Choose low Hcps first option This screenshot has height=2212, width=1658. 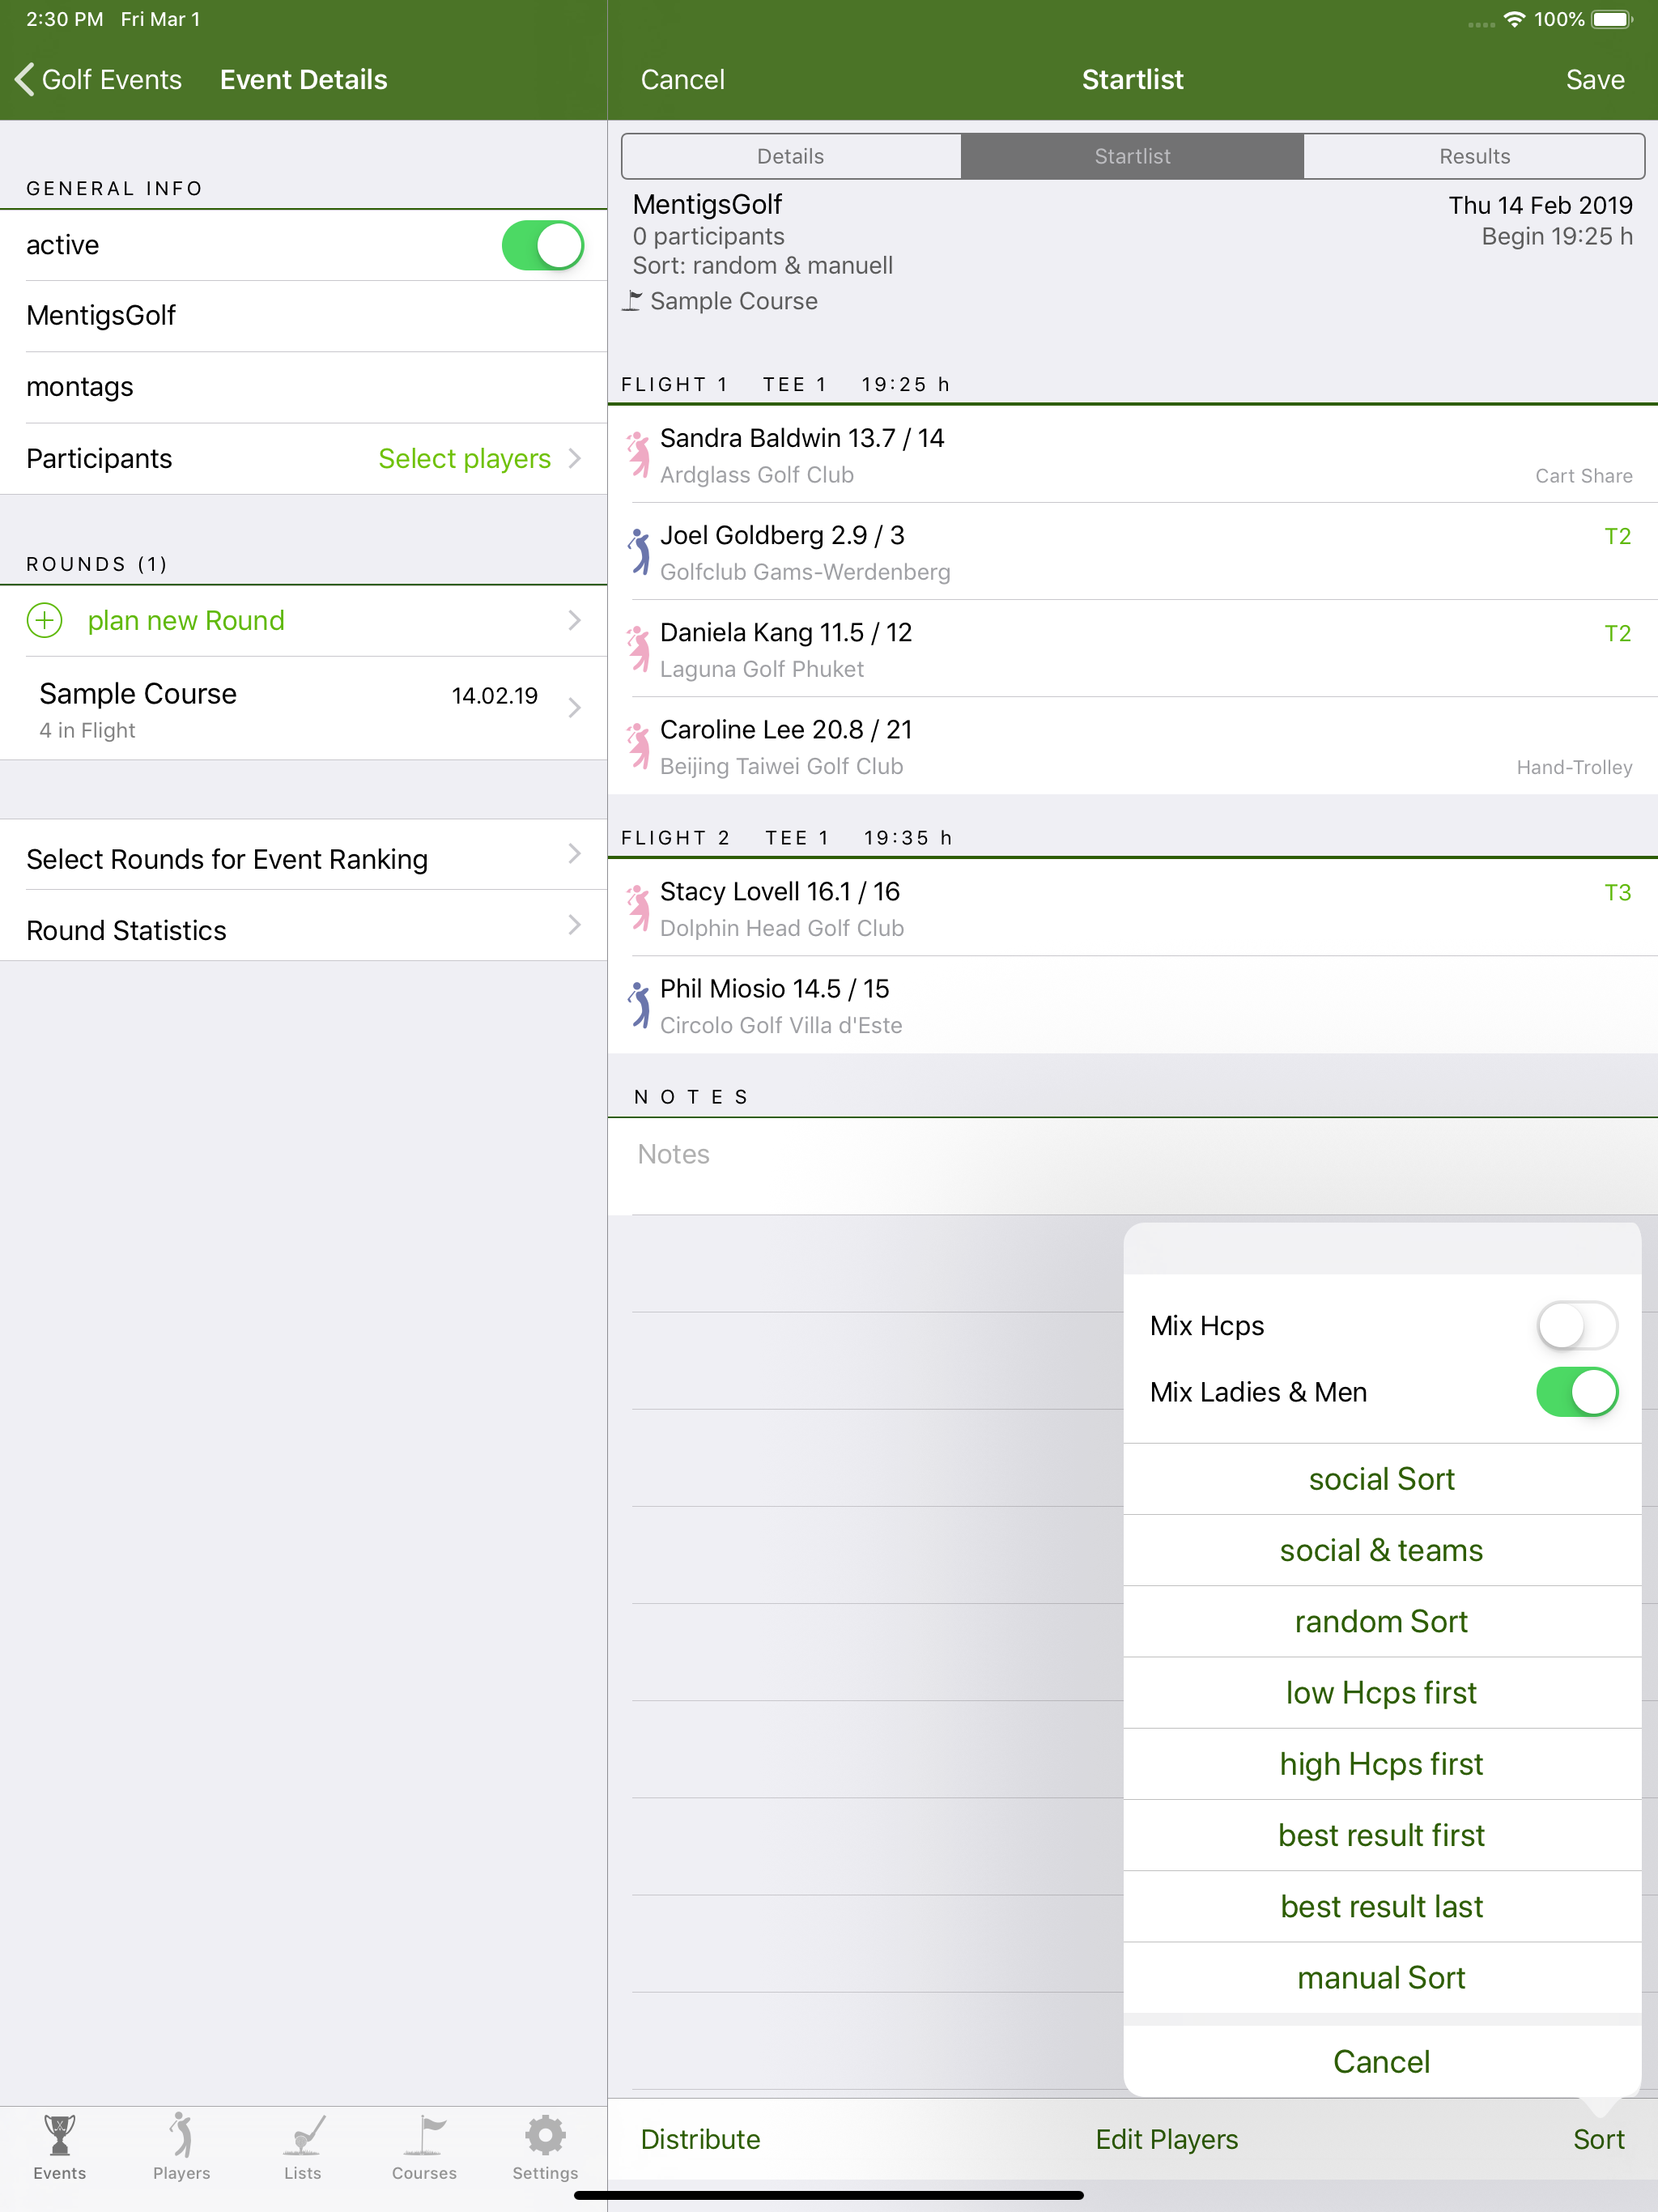click(x=1382, y=1693)
